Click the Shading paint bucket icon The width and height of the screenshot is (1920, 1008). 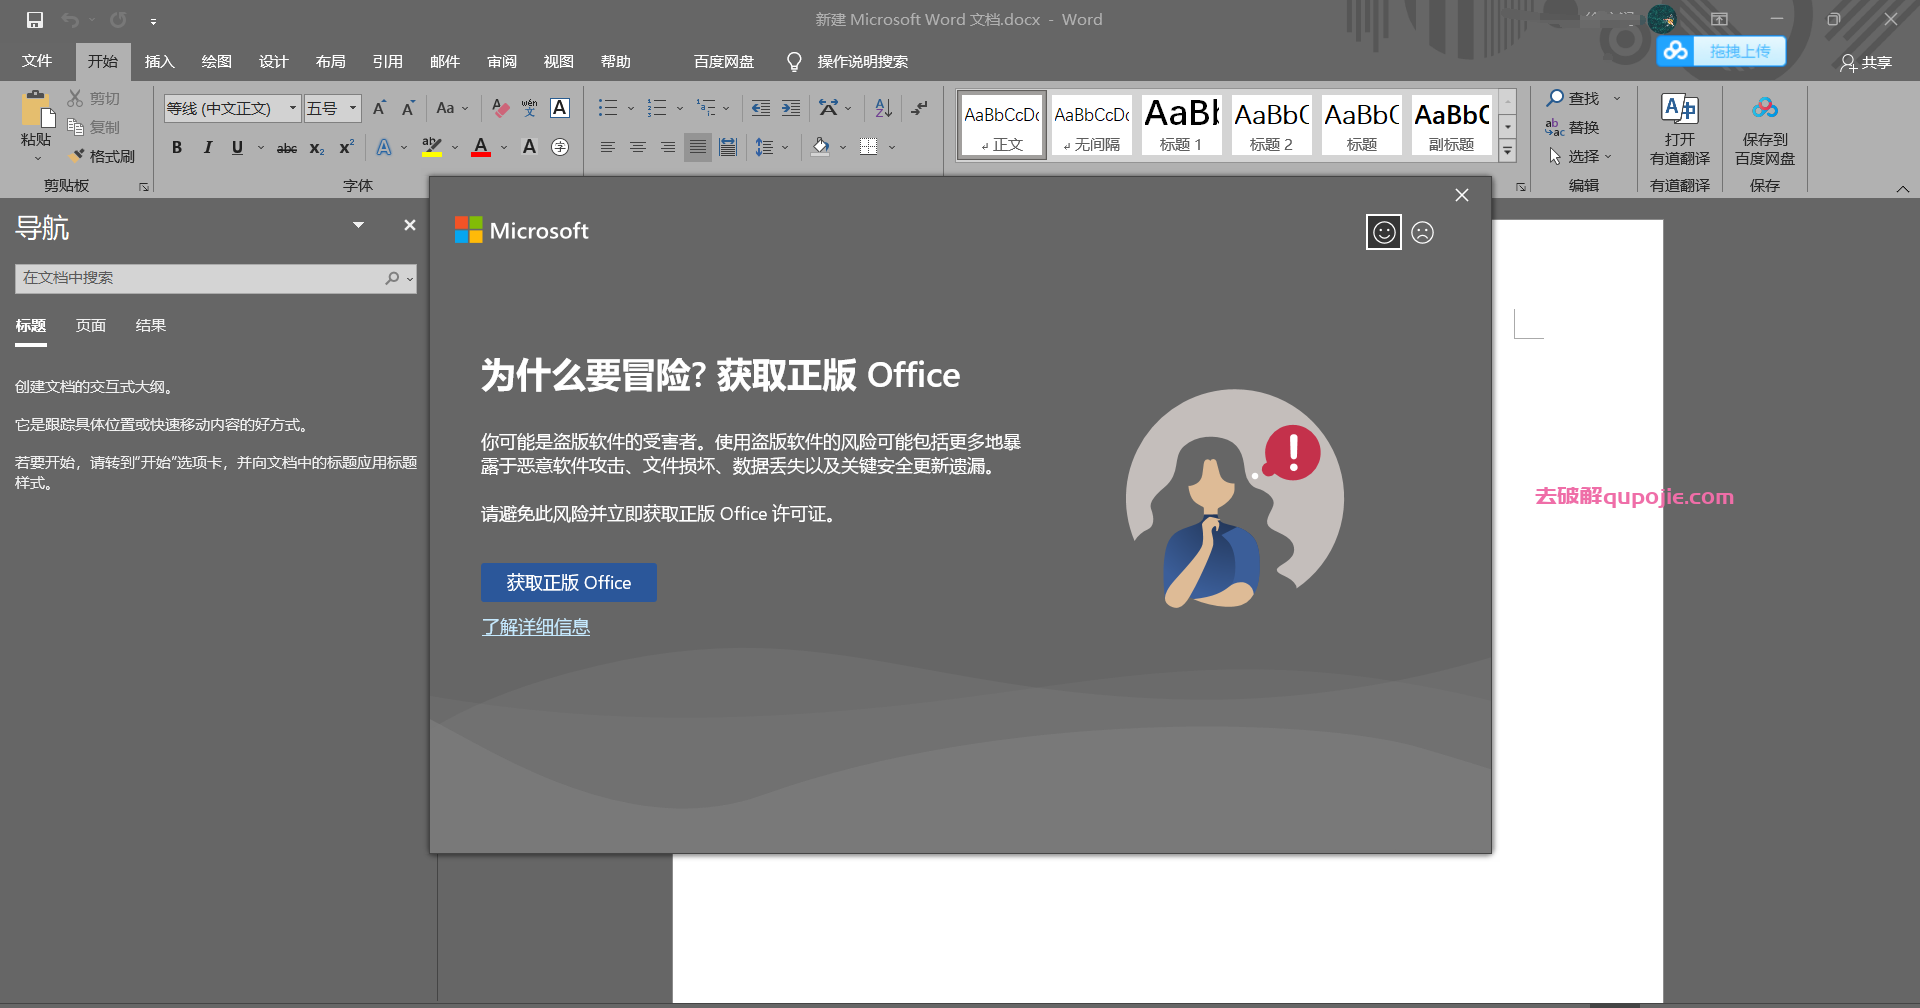tap(820, 147)
